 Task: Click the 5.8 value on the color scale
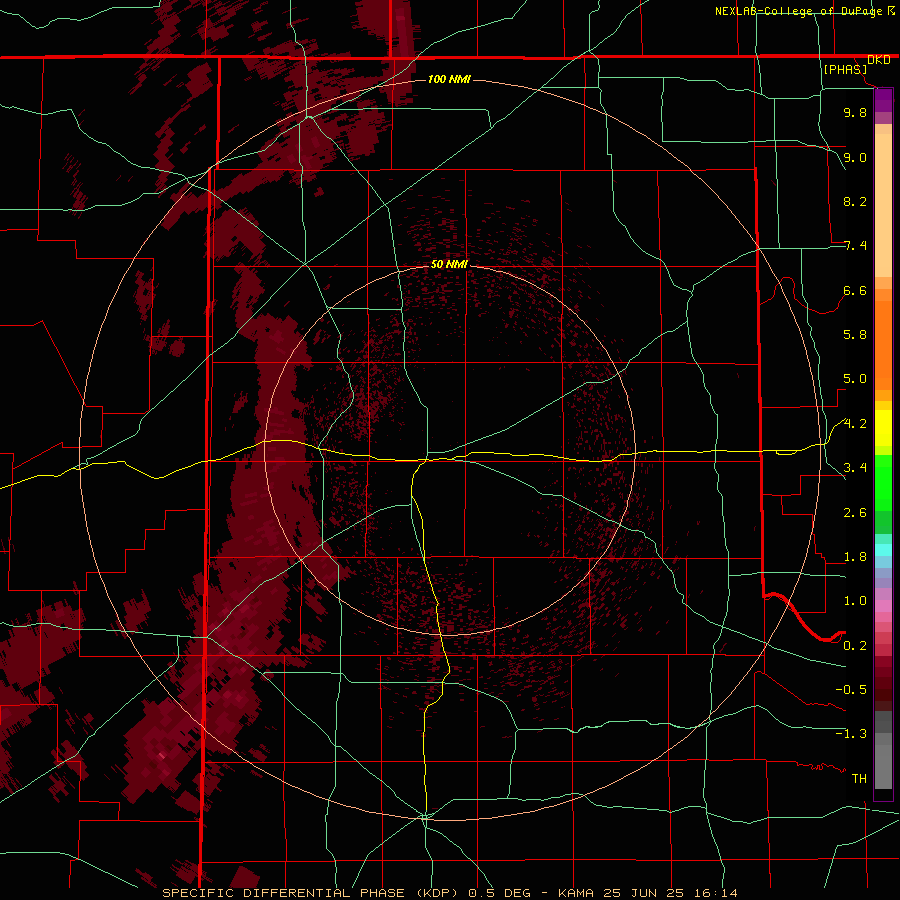[855, 335]
